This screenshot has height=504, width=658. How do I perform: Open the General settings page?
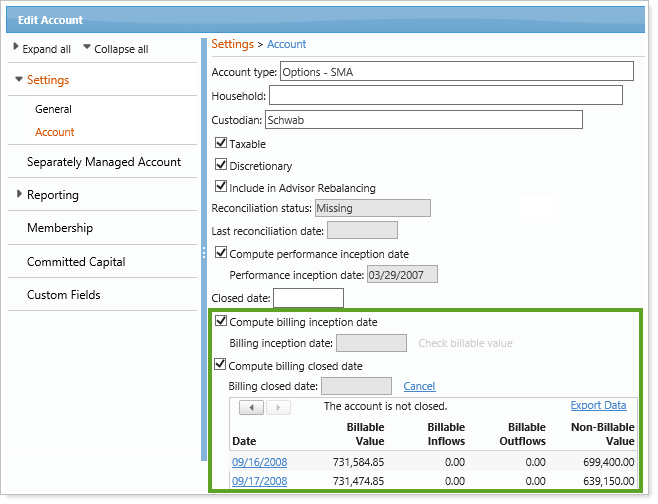pyautogui.click(x=53, y=109)
